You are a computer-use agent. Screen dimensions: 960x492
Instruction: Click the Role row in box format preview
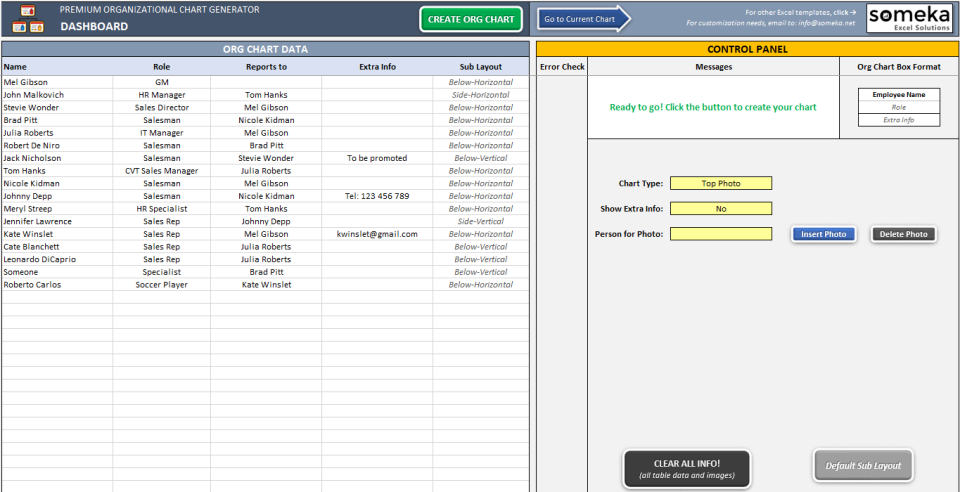click(x=899, y=107)
